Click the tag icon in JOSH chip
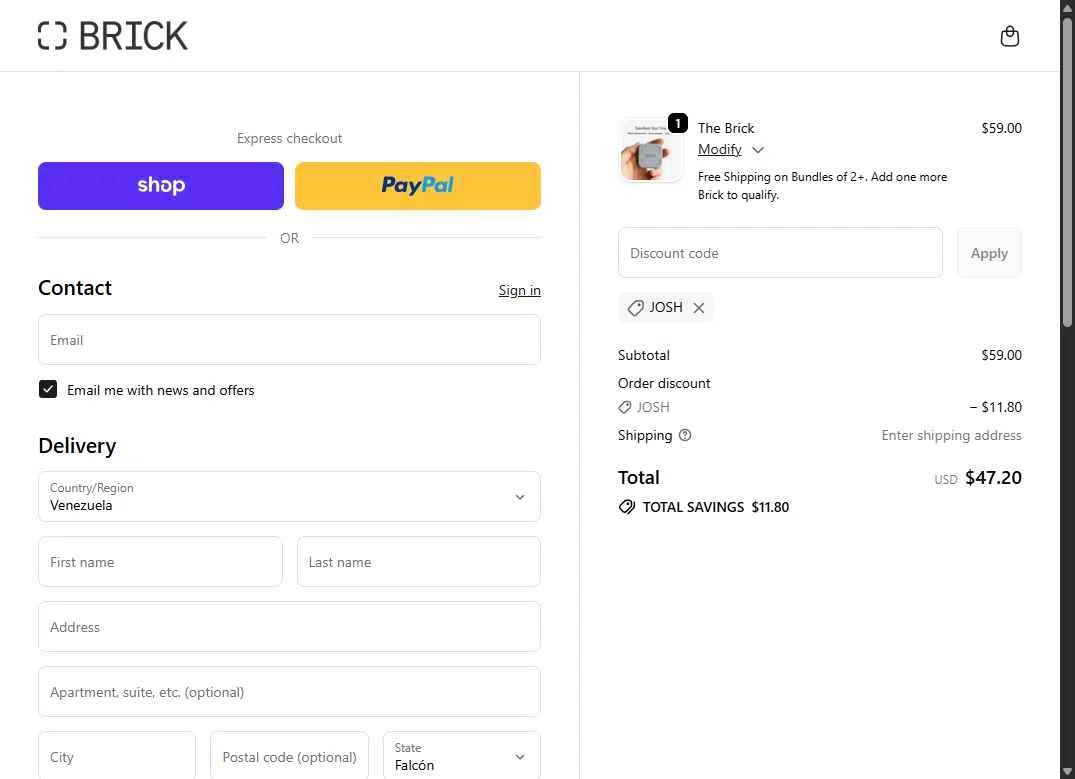Image resolution: width=1075 pixels, height=779 pixels. tap(636, 308)
